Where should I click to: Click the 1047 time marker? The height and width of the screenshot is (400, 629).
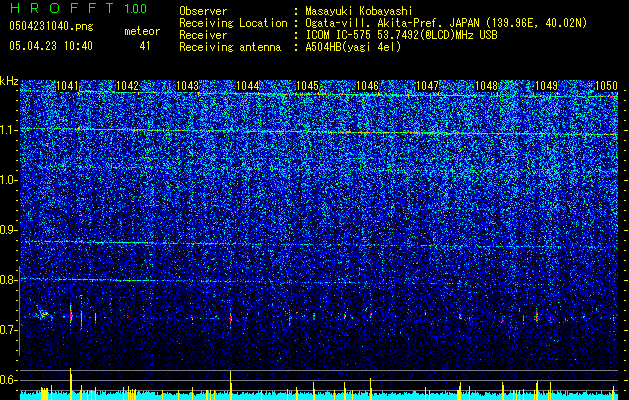point(428,86)
